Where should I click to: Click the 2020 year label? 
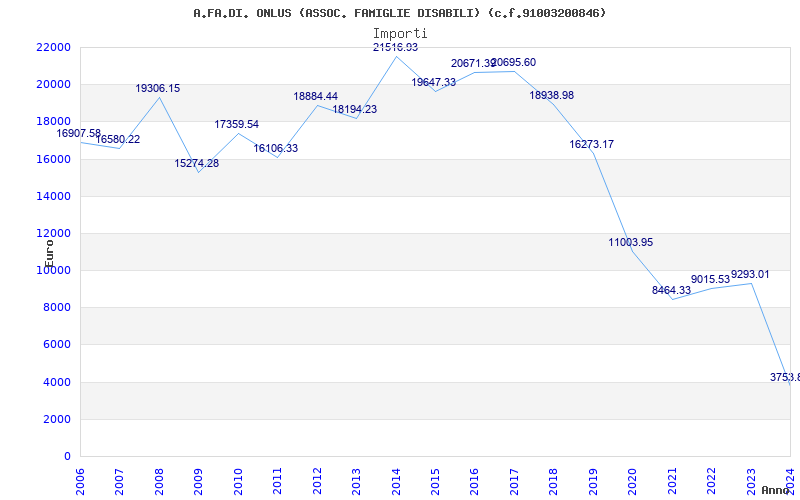[633, 481]
